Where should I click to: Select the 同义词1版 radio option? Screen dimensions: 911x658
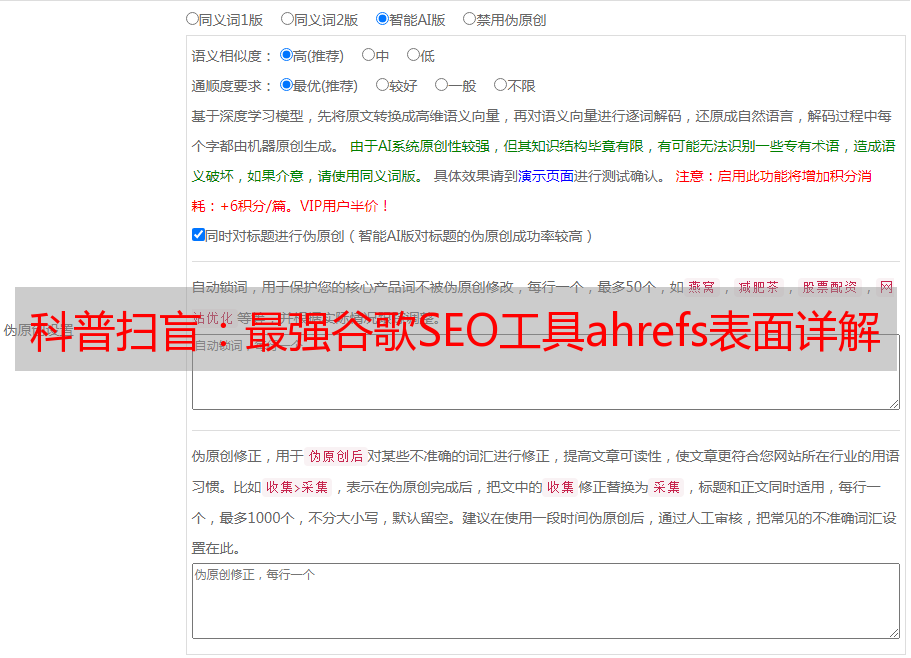(x=192, y=19)
